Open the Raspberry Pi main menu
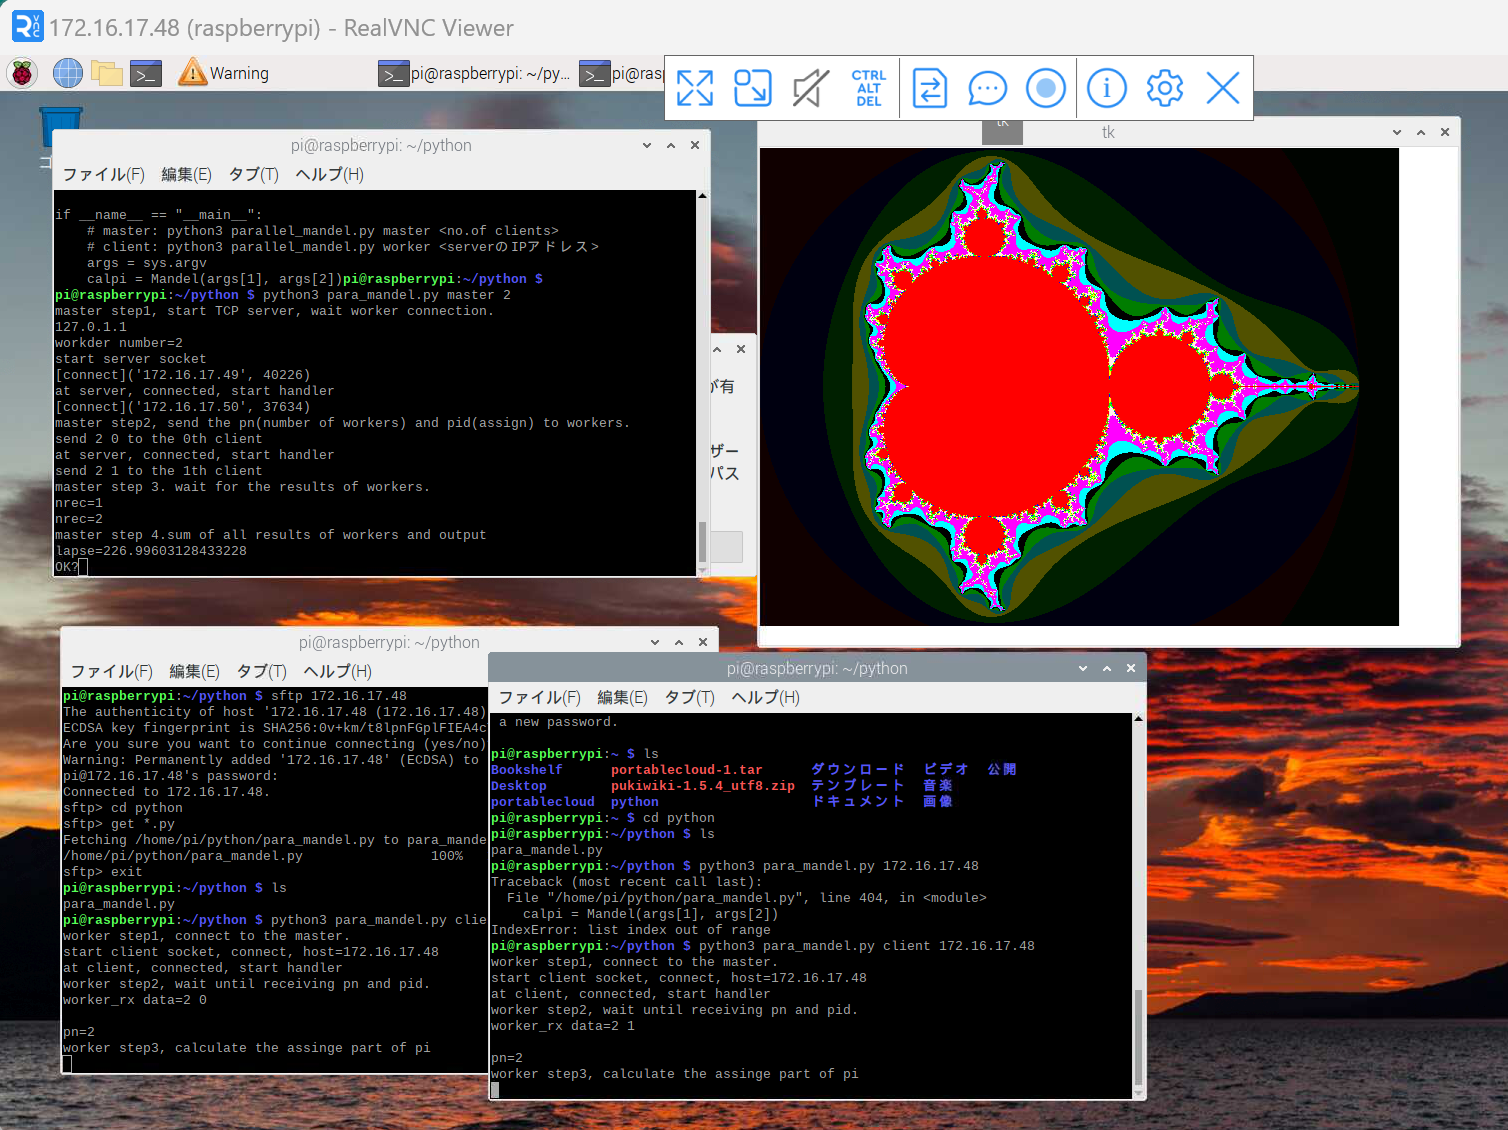Image resolution: width=1508 pixels, height=1130 pixels. 22,73
